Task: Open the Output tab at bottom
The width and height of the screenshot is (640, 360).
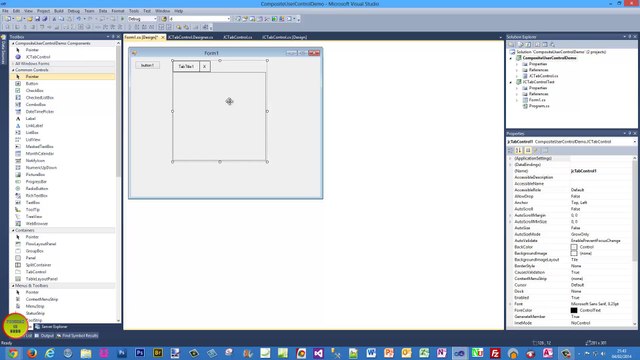Action: [x=44, y=336]
